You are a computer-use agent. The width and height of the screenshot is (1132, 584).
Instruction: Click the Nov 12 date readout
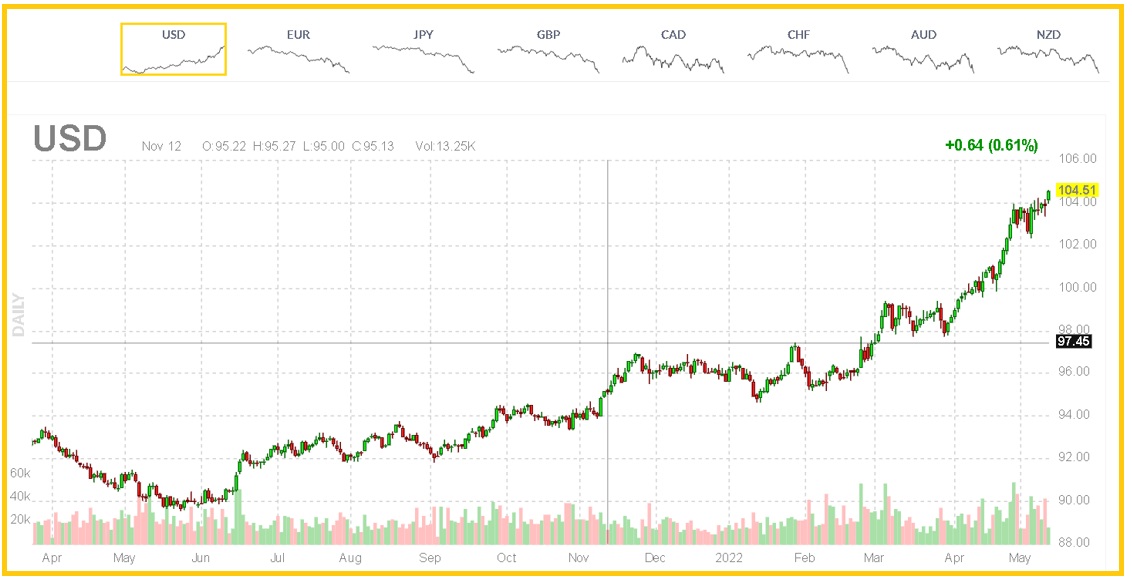click(161, 147)
